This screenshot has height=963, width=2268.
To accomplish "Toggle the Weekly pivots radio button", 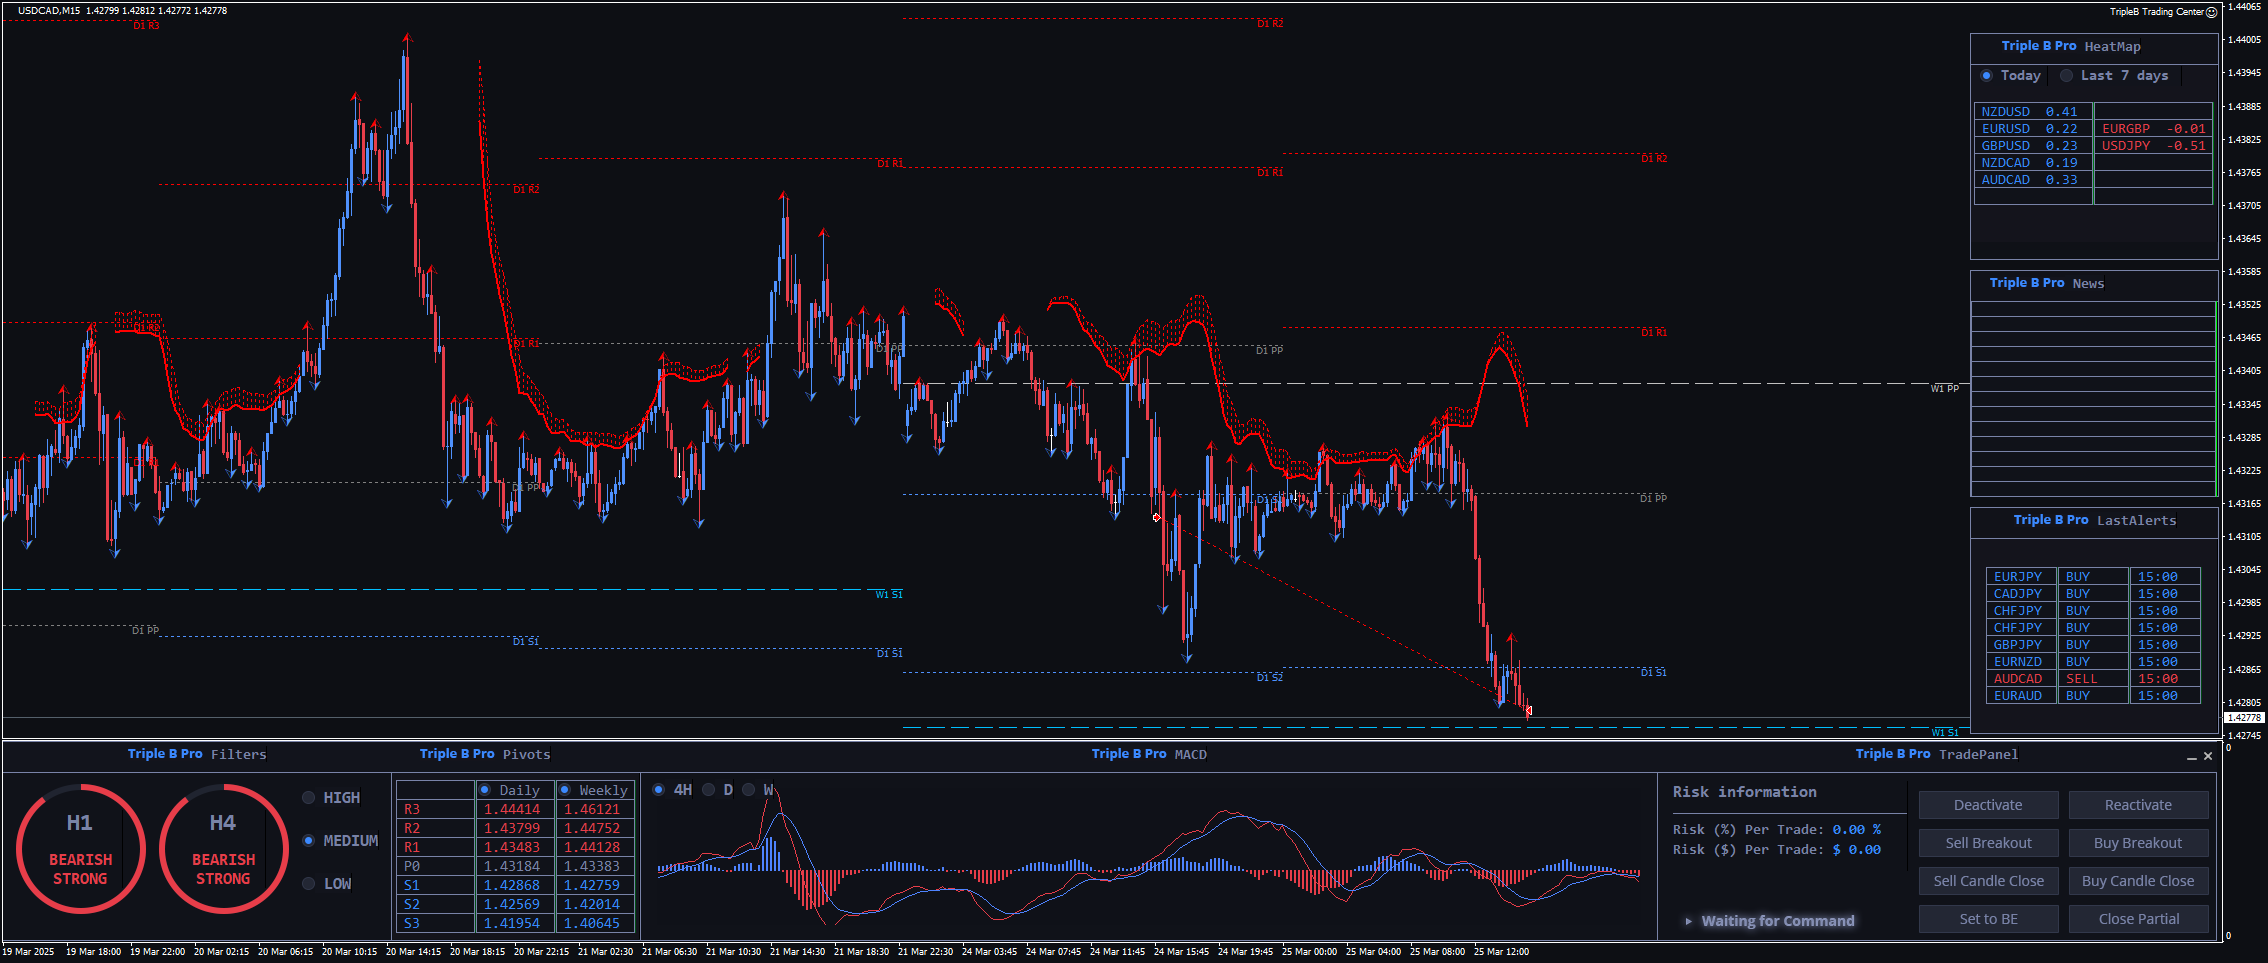I will 565,790.
